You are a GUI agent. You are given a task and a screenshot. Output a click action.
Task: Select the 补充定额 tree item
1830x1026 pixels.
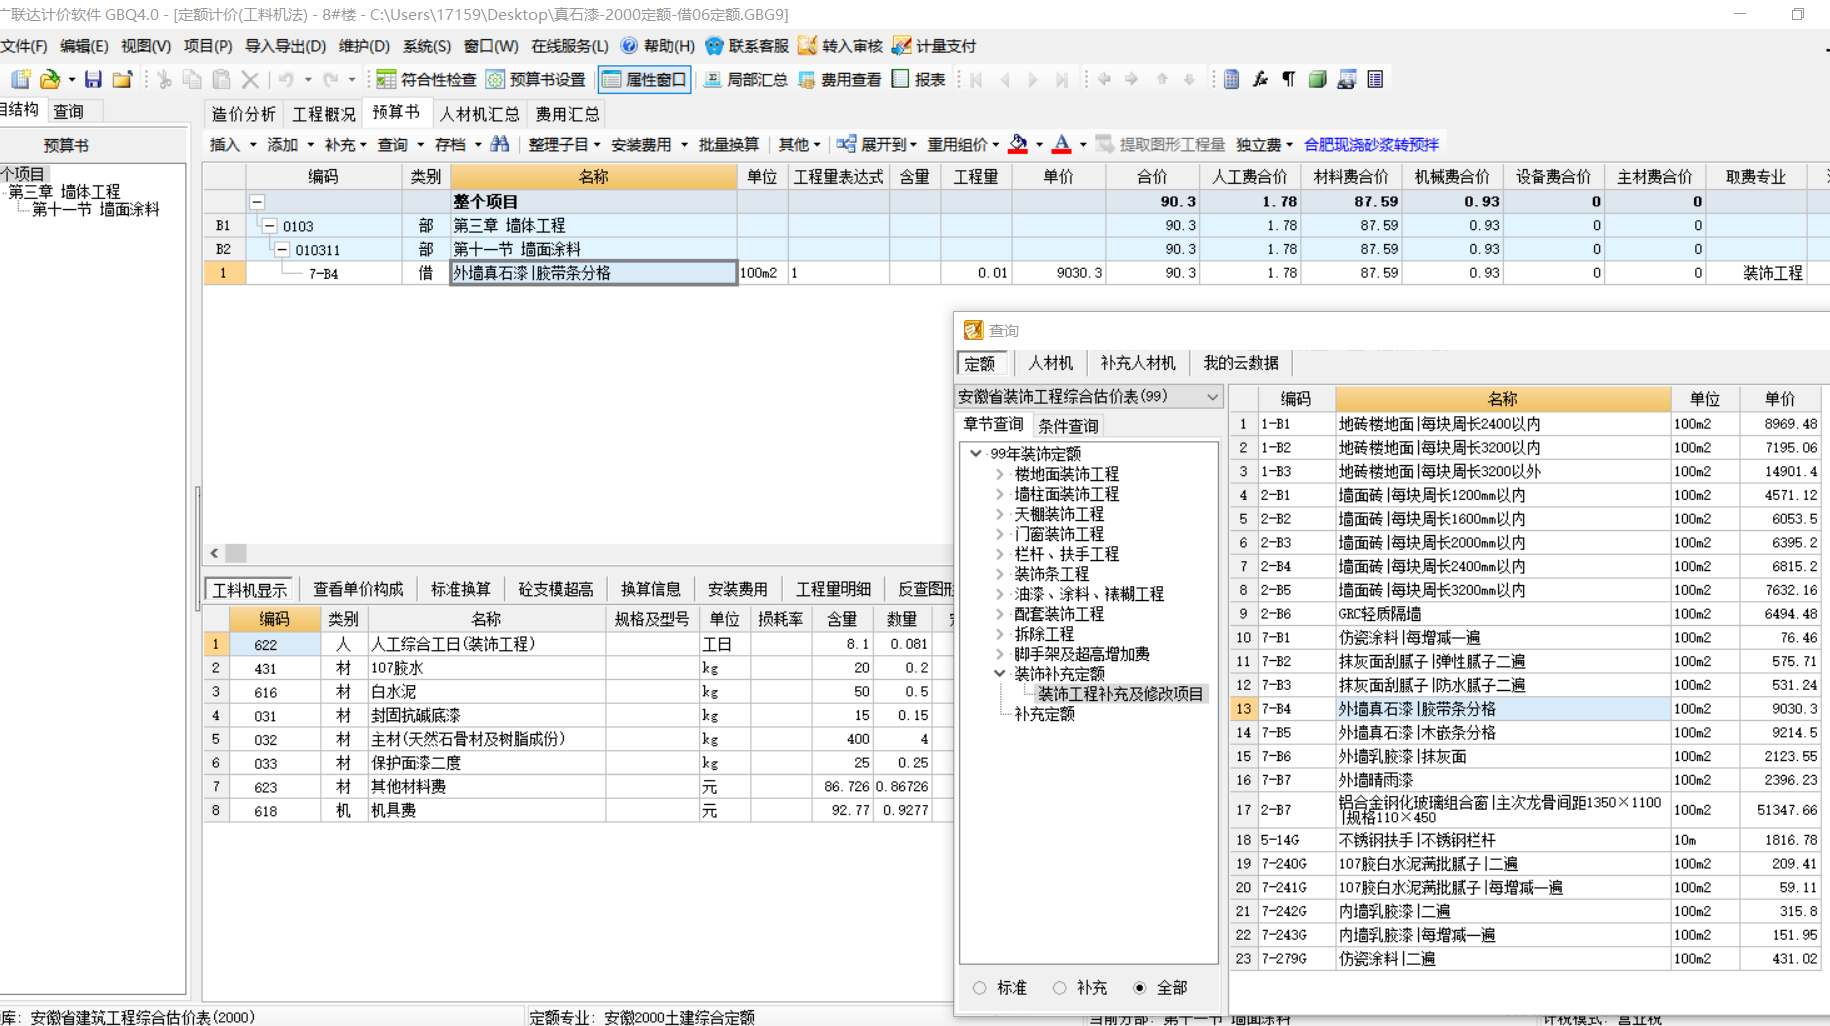(x=1045, y=714)
